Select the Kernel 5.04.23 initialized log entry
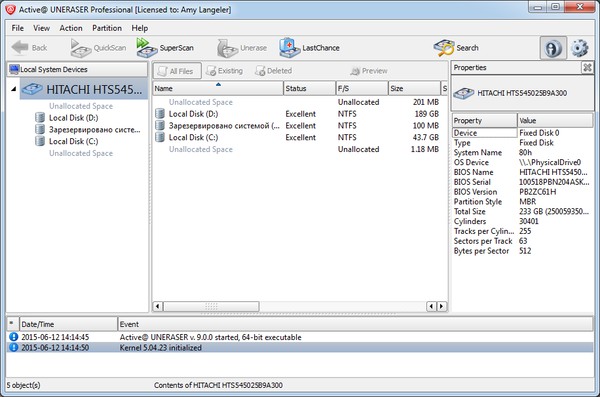The image size is (600, 397). (x=300, y=348)
